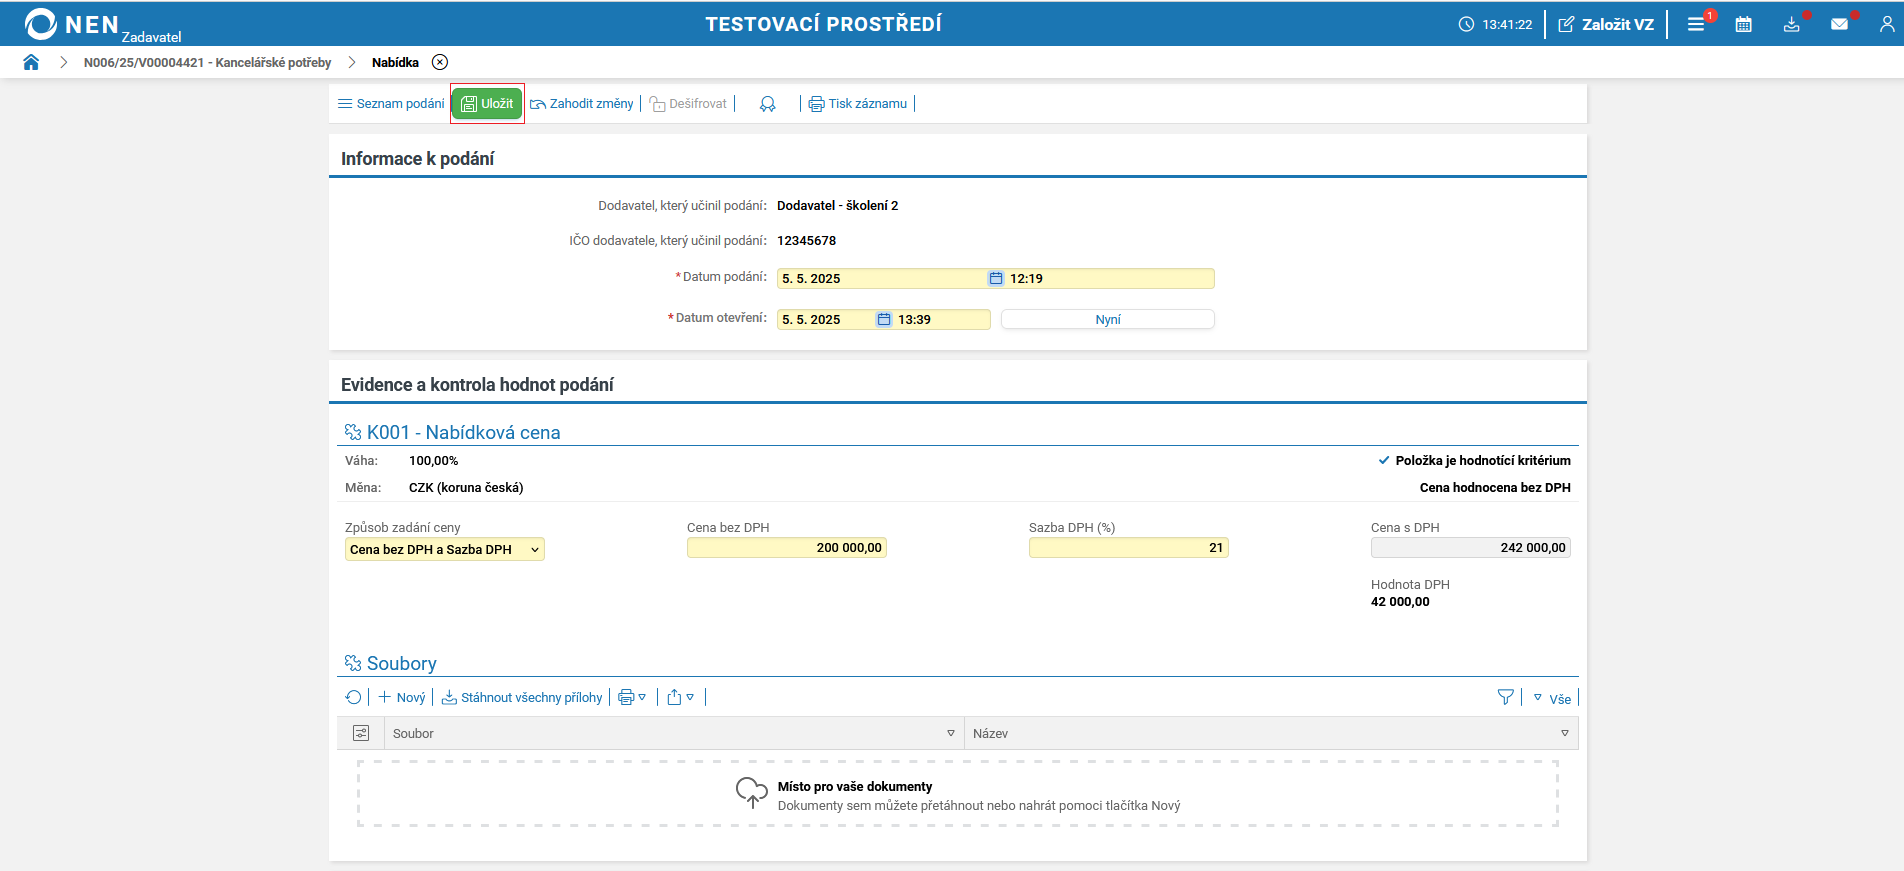Open the downloads icon in header
The image size is (1904, 871).
pyautogui.click(x=1791, y=24)
